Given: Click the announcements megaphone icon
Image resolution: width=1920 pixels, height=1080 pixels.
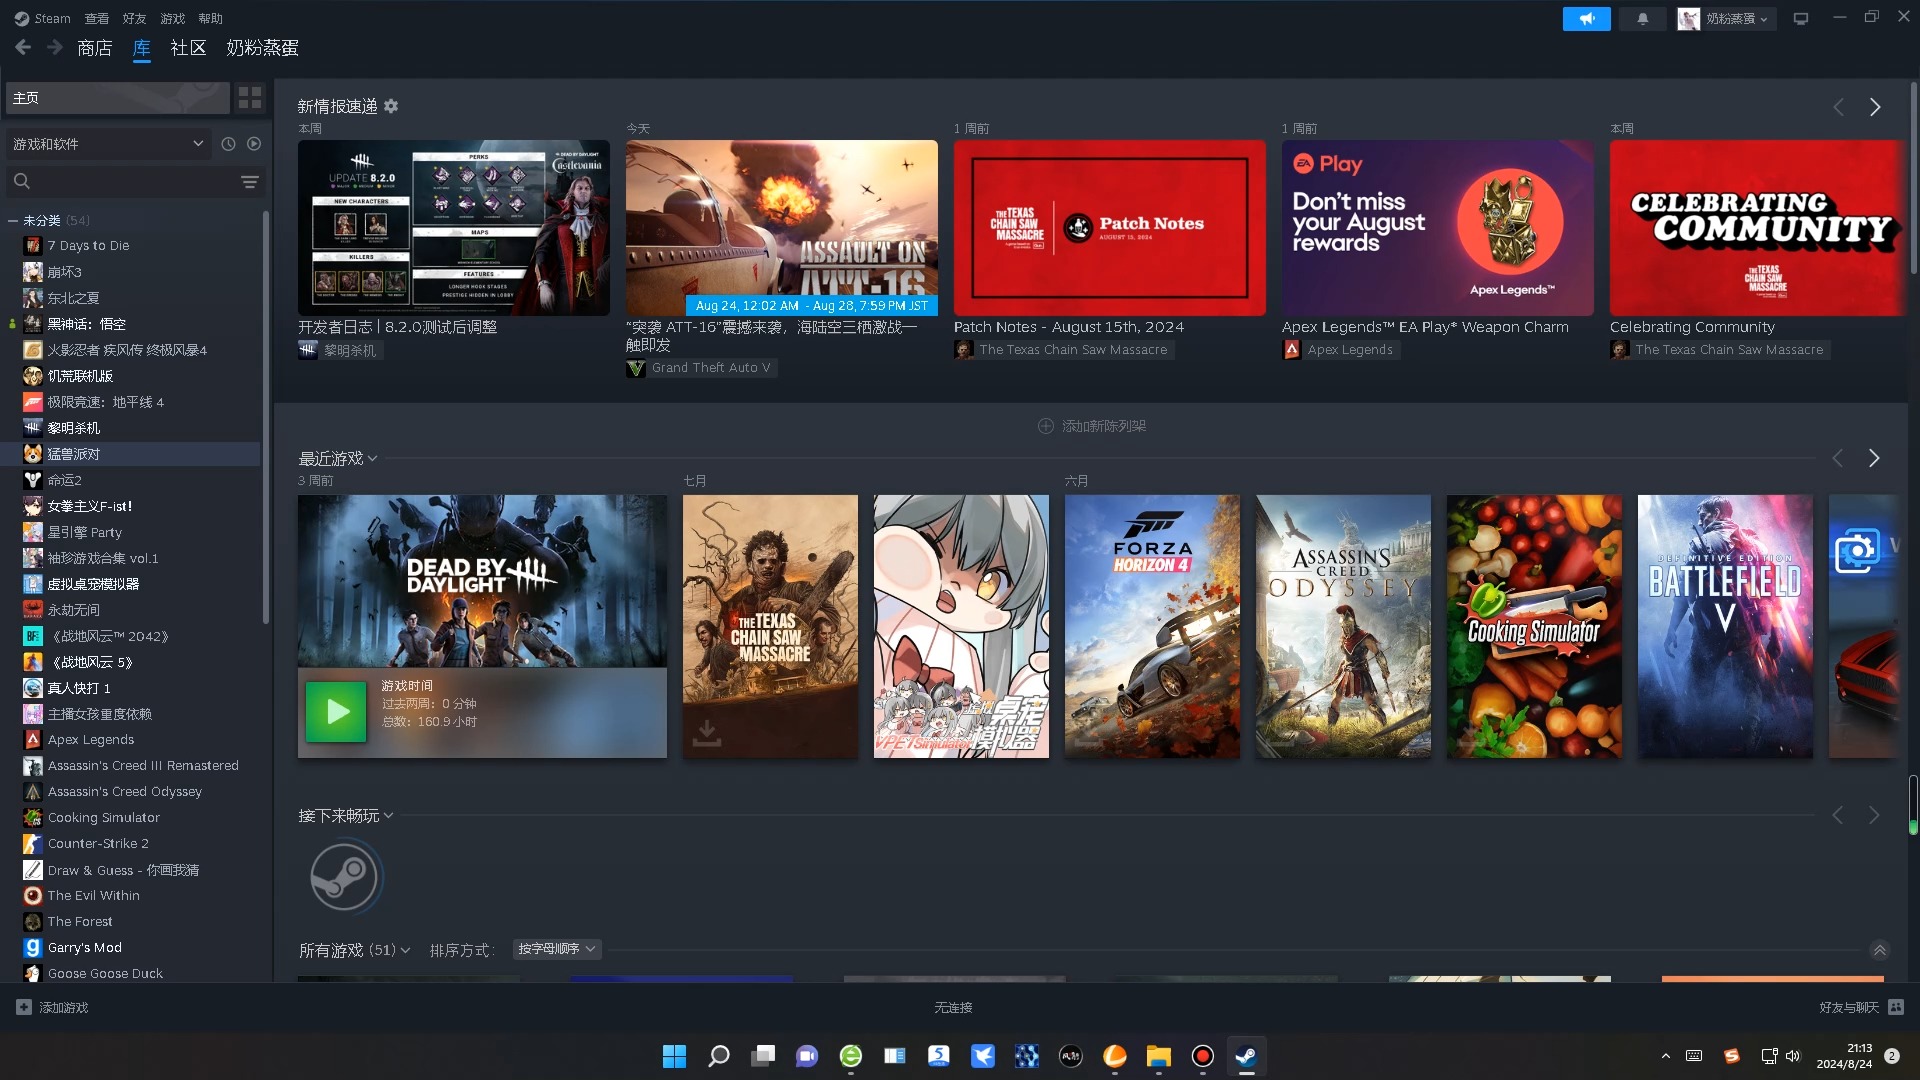Looking at the screenshot, I should point(1586,18).
